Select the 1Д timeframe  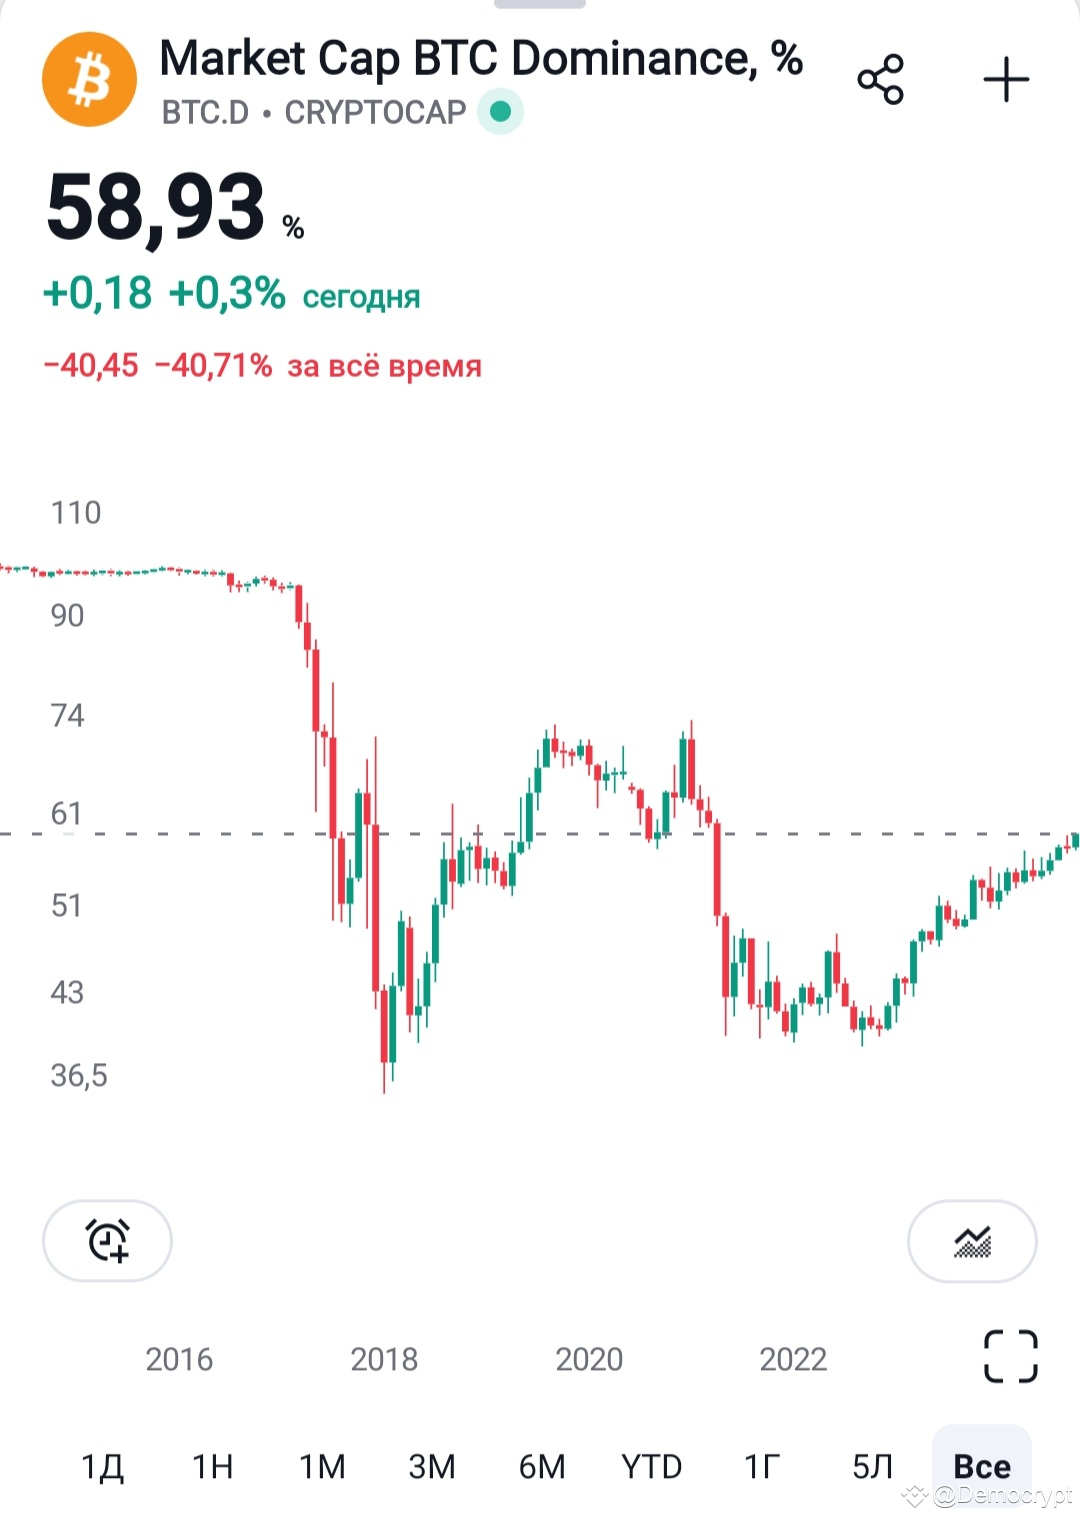point(102,1466)
